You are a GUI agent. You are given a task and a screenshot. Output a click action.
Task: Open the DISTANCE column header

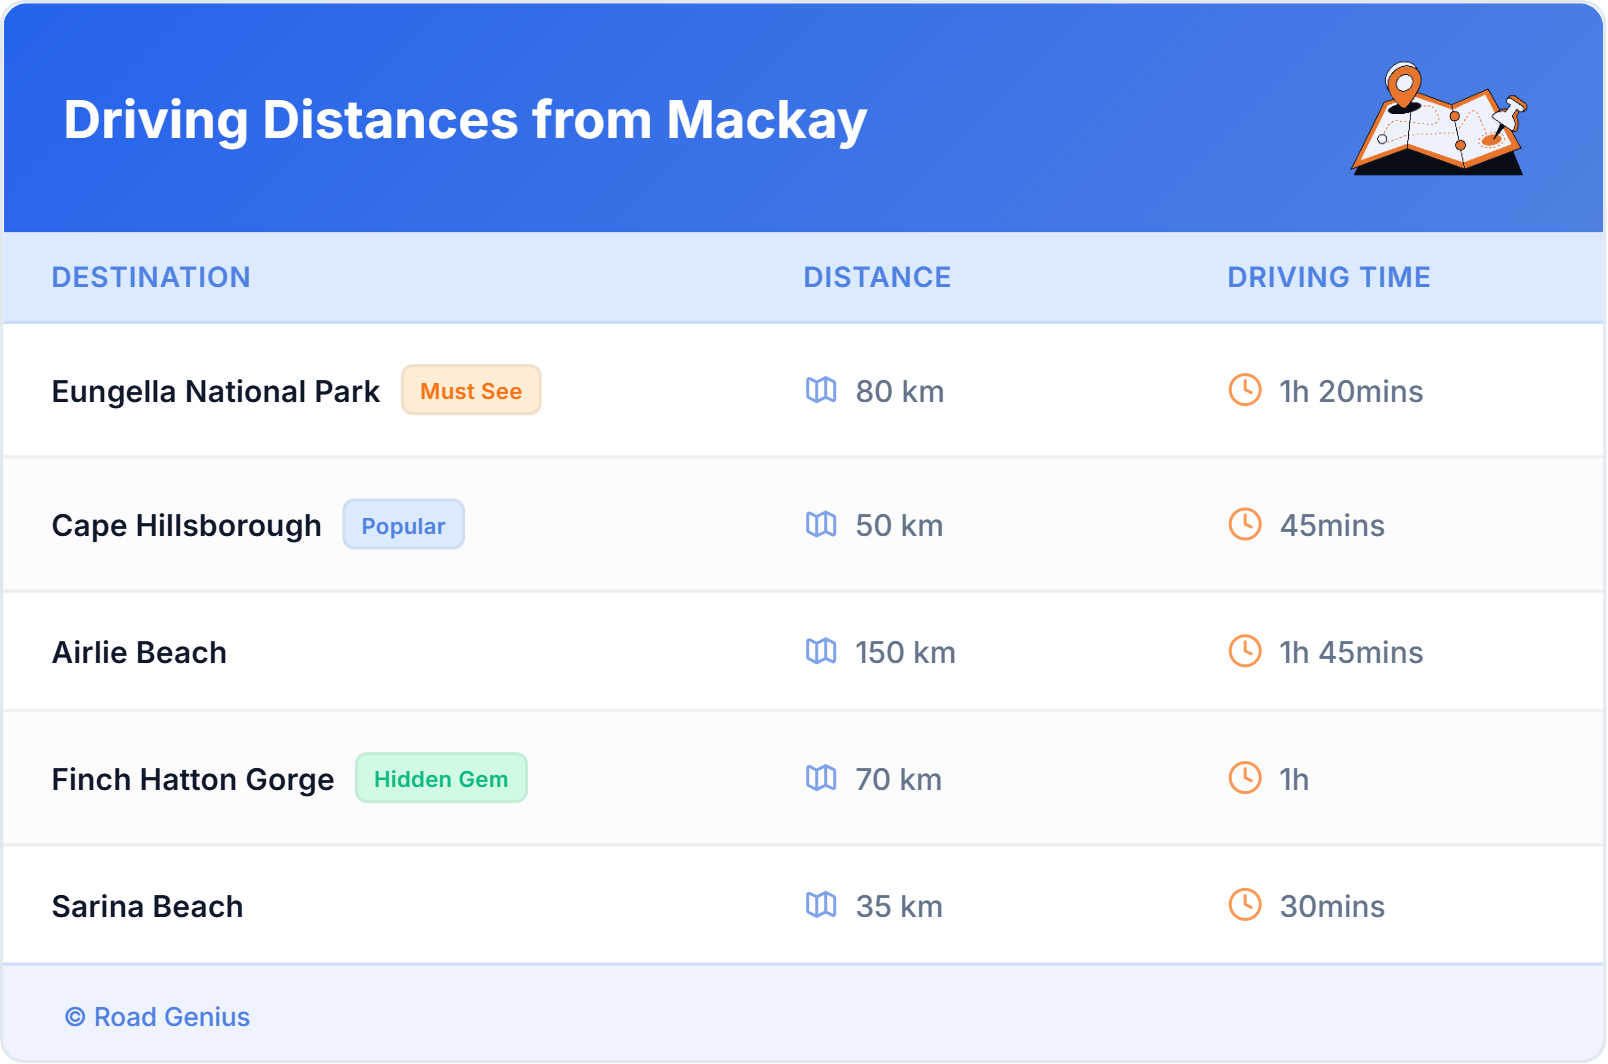(877, 277)
